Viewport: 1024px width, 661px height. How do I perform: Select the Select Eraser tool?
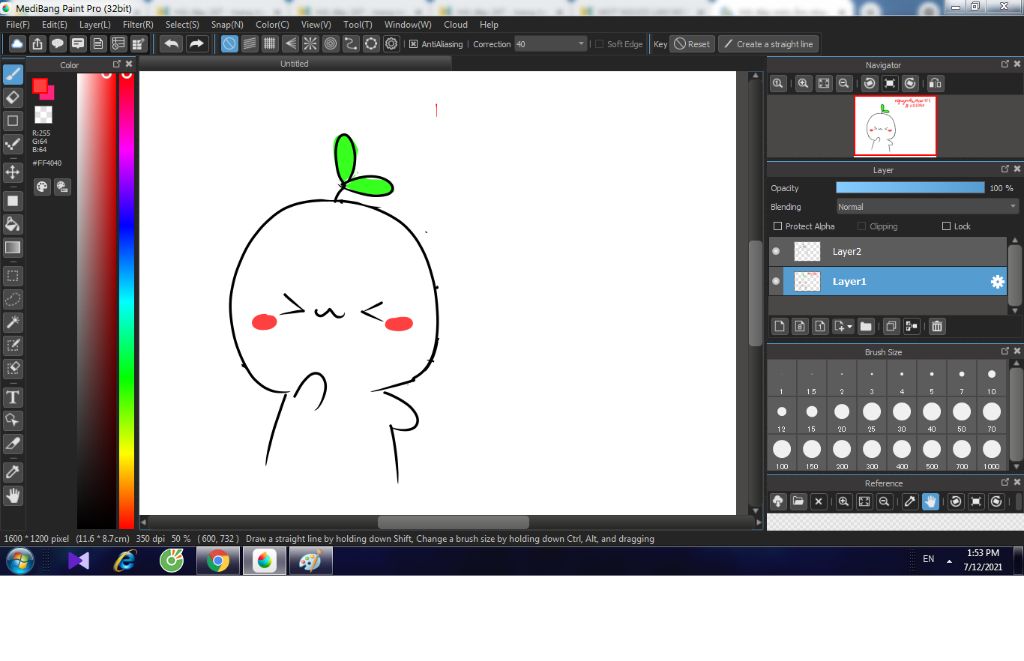pos(12,368)
